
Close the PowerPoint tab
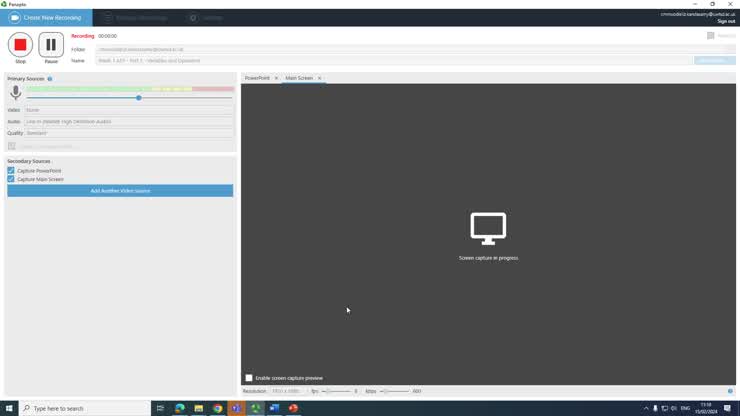(x=276, y=78)
